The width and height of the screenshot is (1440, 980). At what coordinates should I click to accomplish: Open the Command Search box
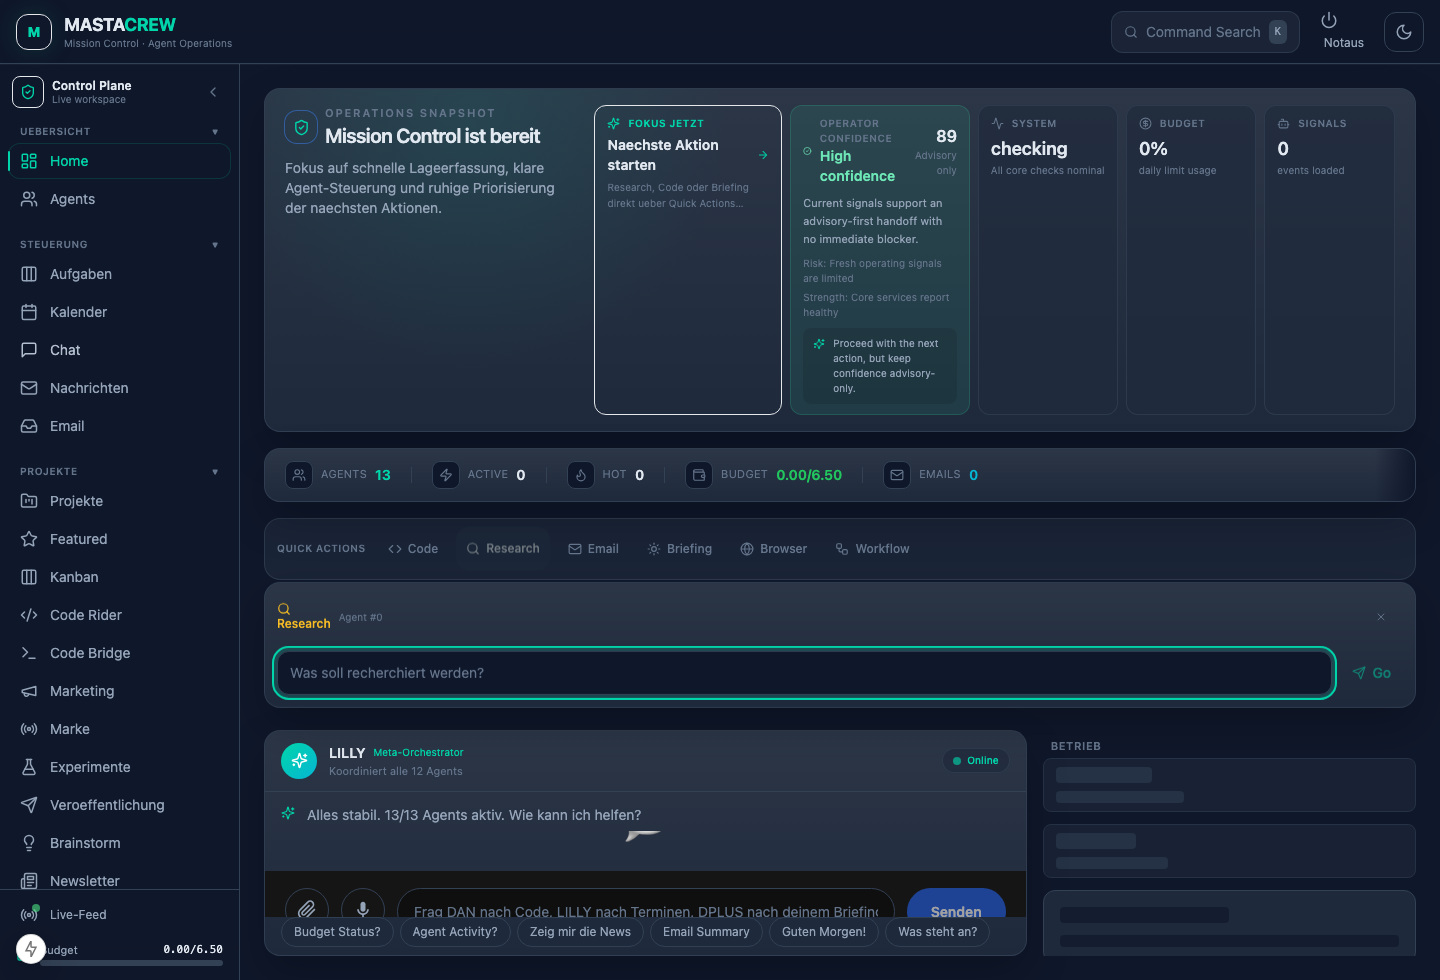[1205, 32]
